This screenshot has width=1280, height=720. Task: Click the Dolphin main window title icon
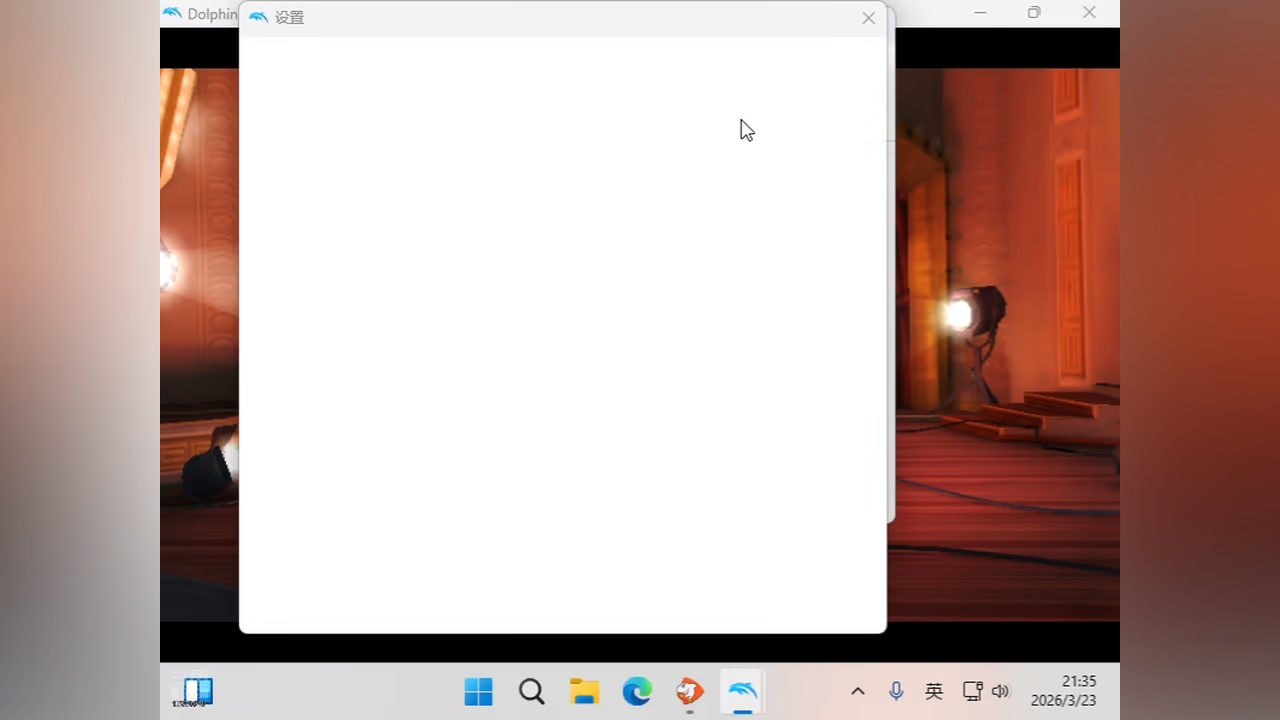click(173, 14)
